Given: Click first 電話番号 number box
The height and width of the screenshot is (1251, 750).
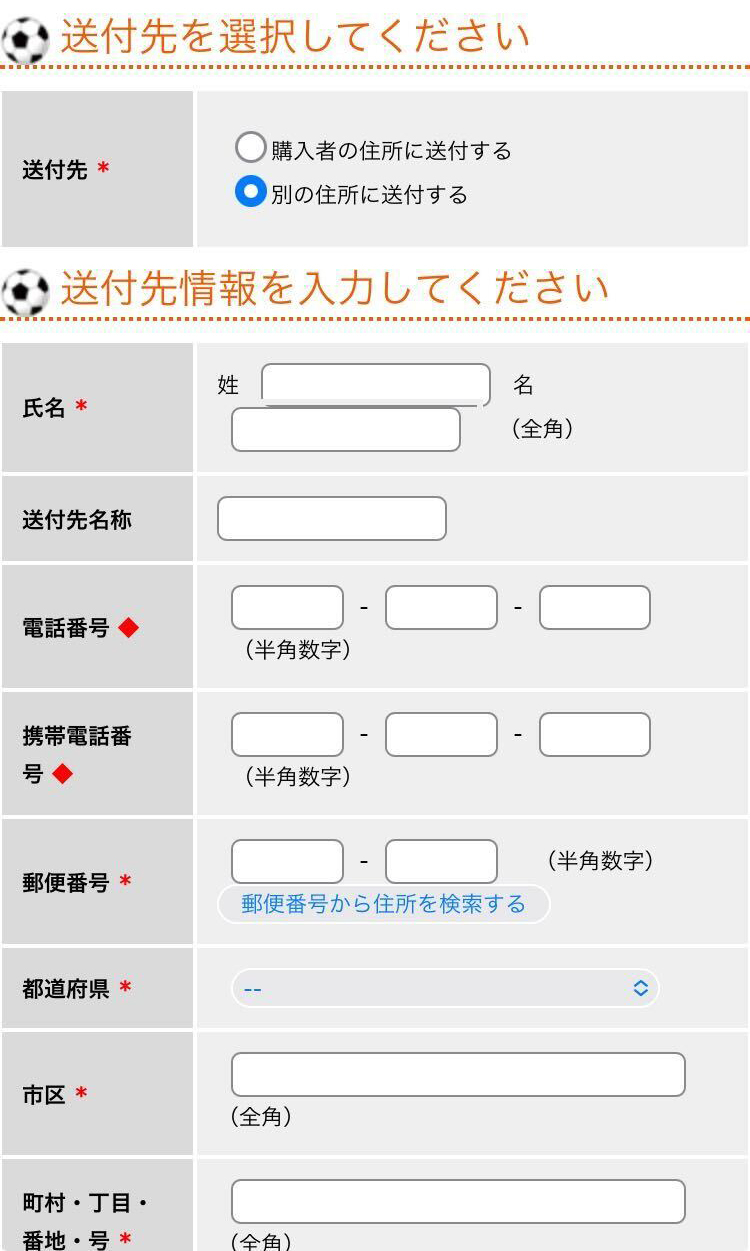Looking at the screenshot, I should pos(287,608).
